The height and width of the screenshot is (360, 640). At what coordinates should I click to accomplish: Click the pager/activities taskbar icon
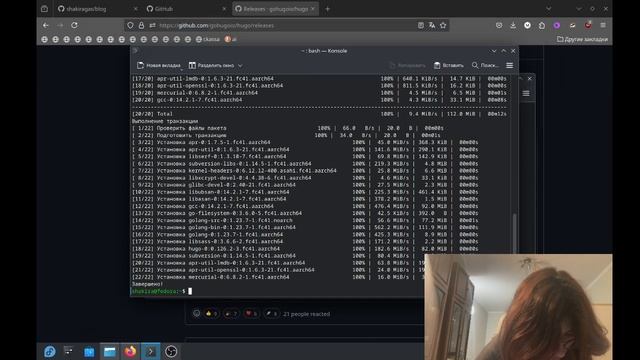pos(69,351)
